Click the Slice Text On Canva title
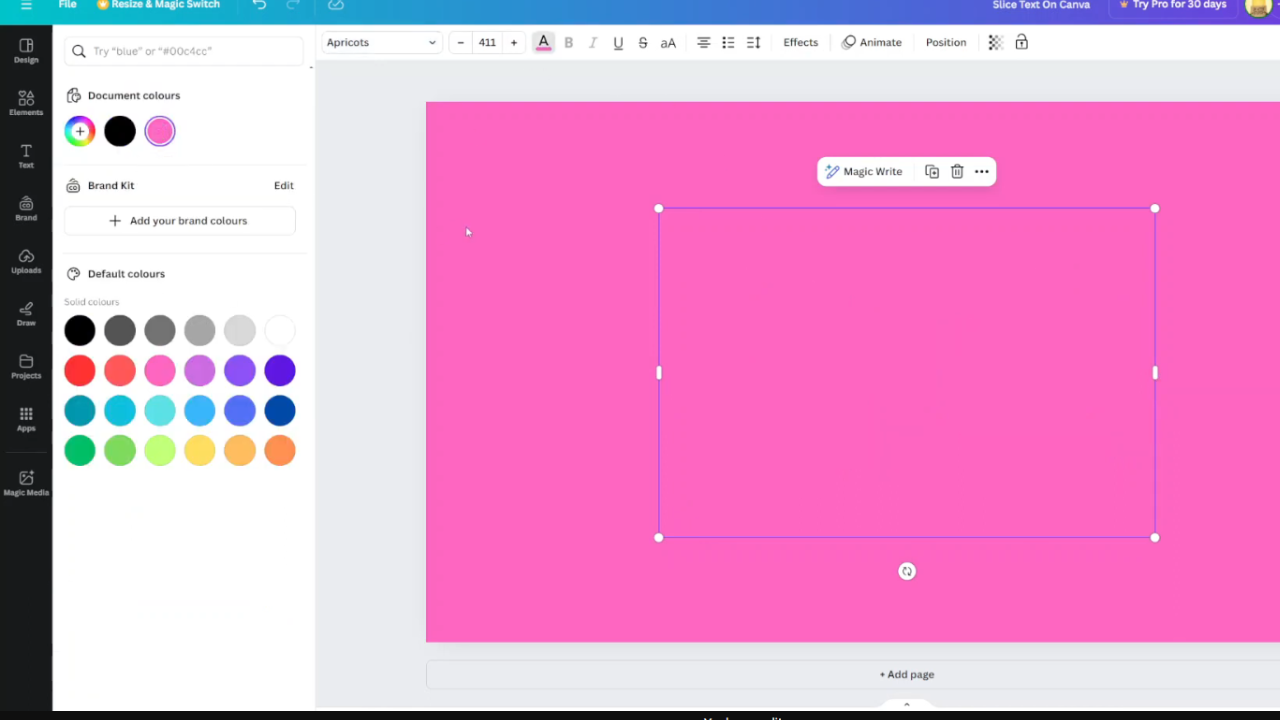This screenshot has width=1280, height=720. coord(1041,5)
